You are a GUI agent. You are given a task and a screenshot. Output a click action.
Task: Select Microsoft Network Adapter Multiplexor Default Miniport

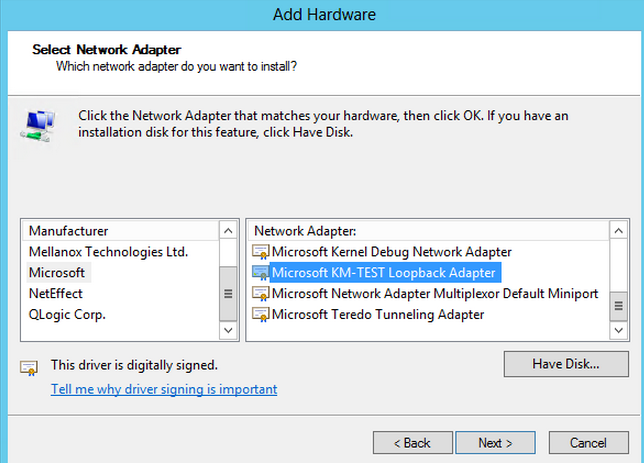click(x=435, y=294)
